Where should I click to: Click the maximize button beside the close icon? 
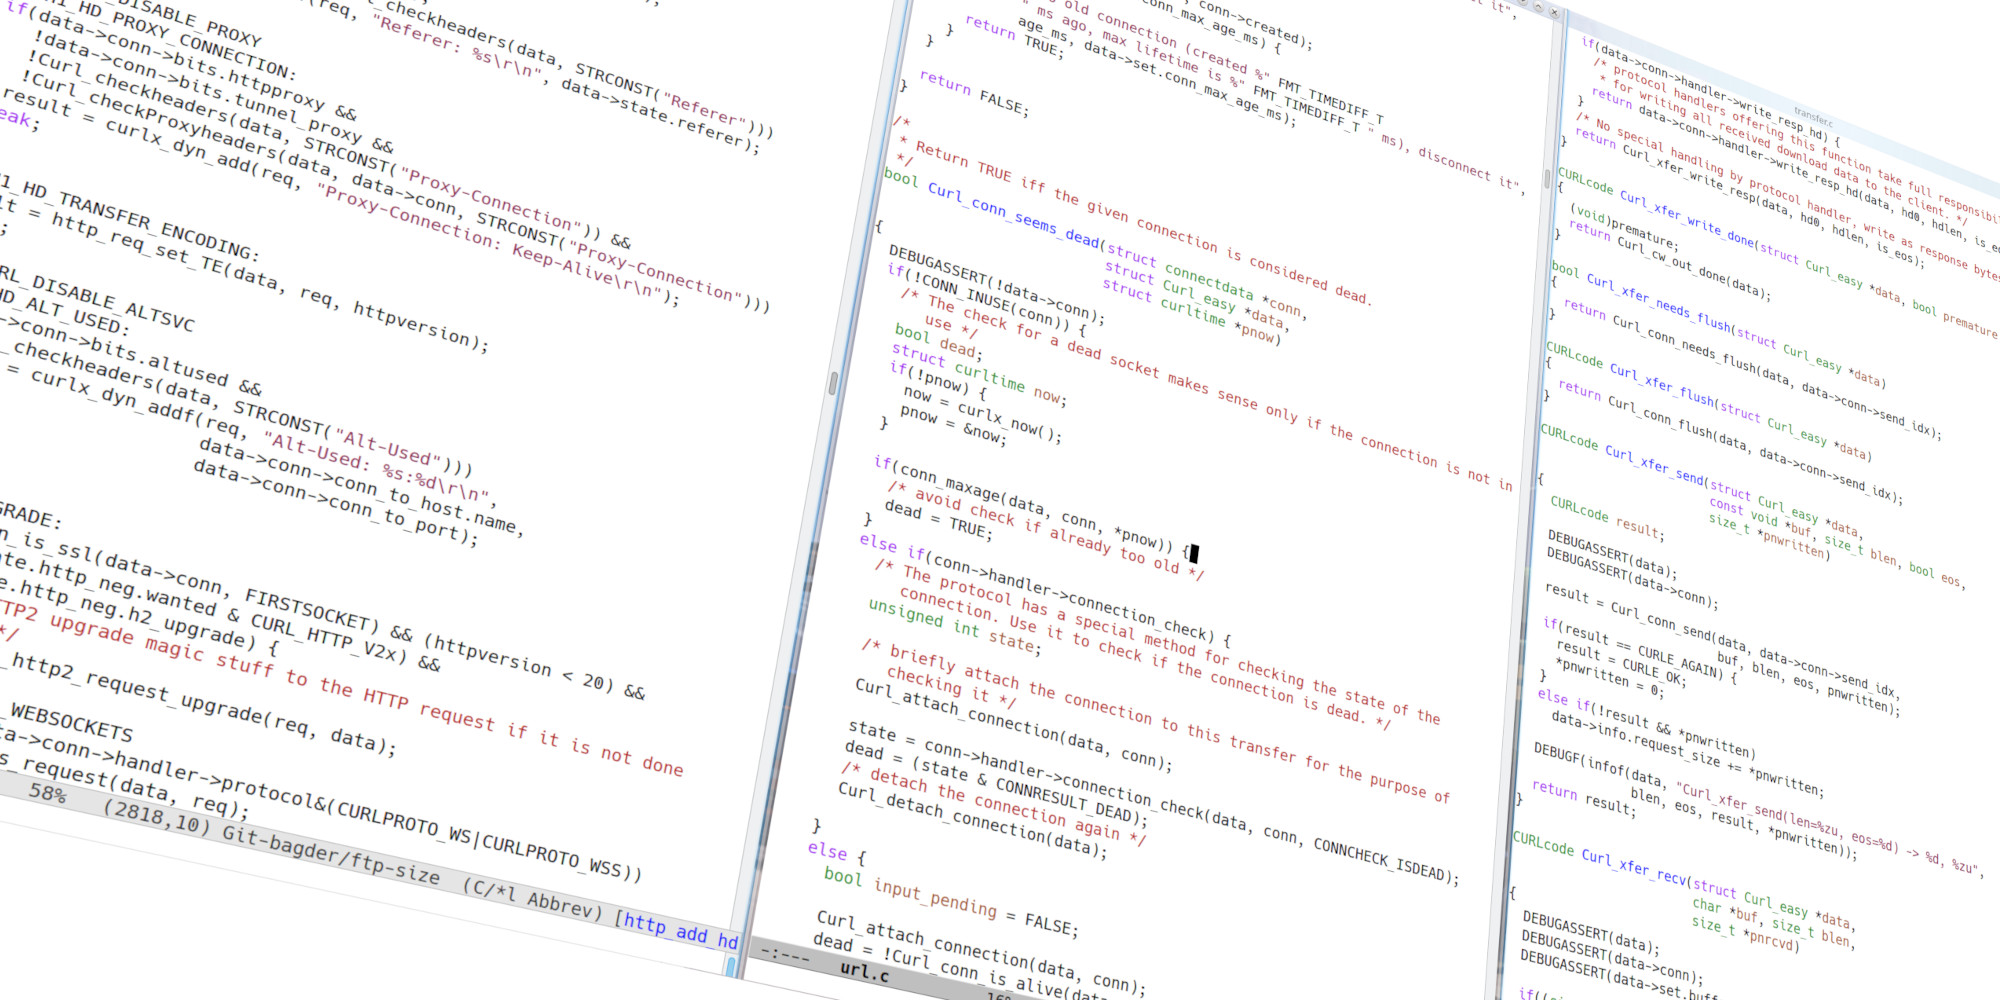pos(1539,9)
